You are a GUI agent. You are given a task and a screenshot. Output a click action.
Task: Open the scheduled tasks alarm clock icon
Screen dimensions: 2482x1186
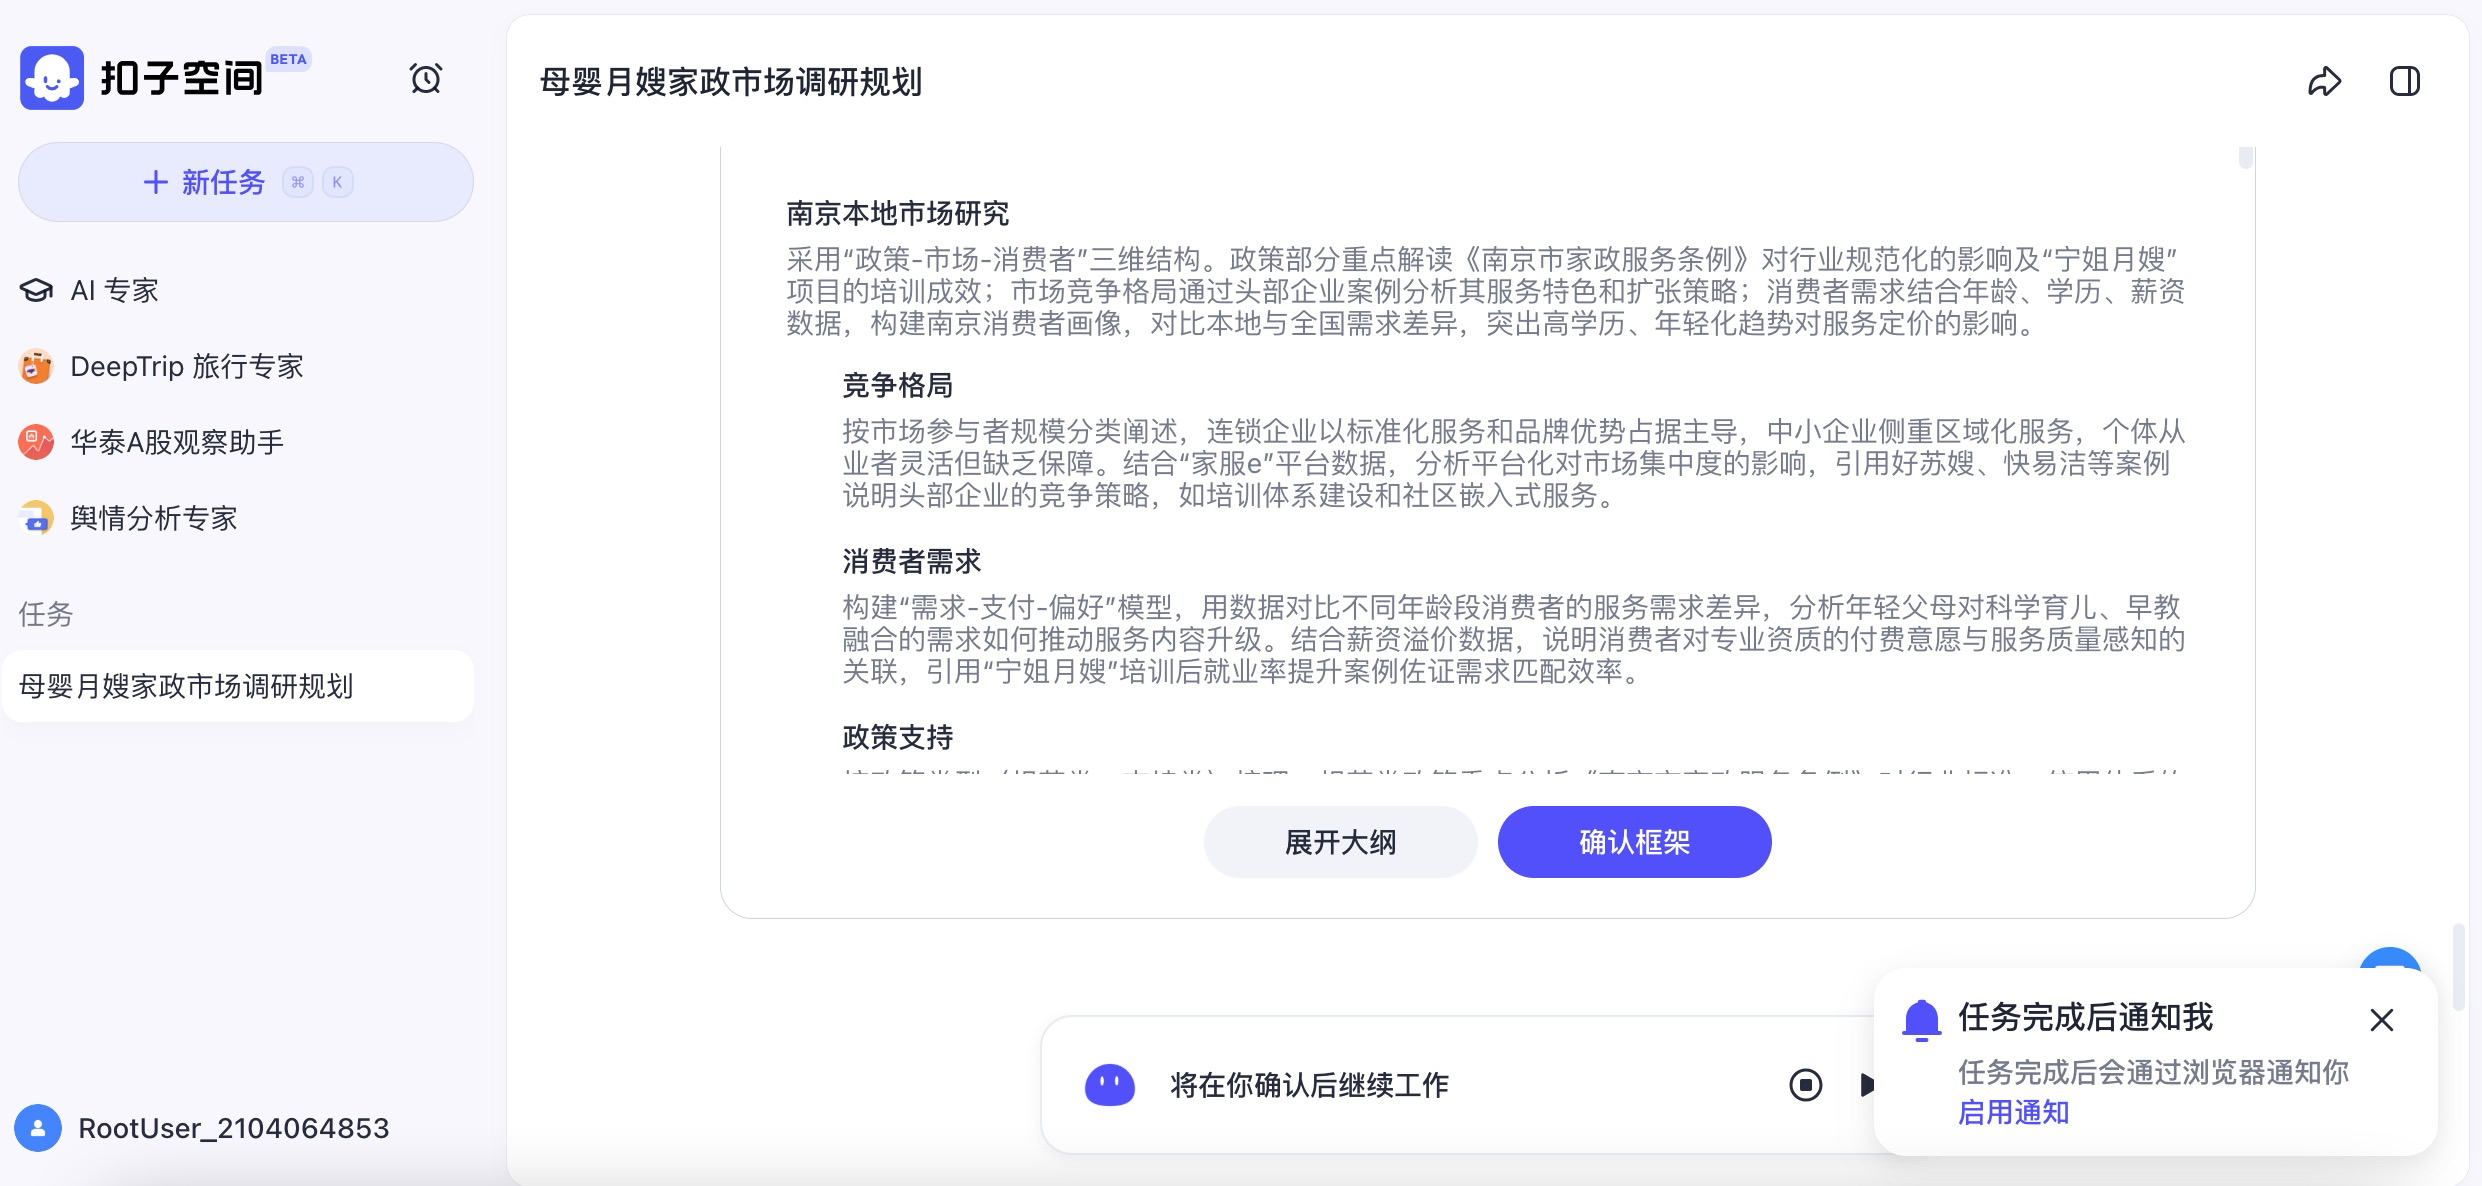point(426,78)
